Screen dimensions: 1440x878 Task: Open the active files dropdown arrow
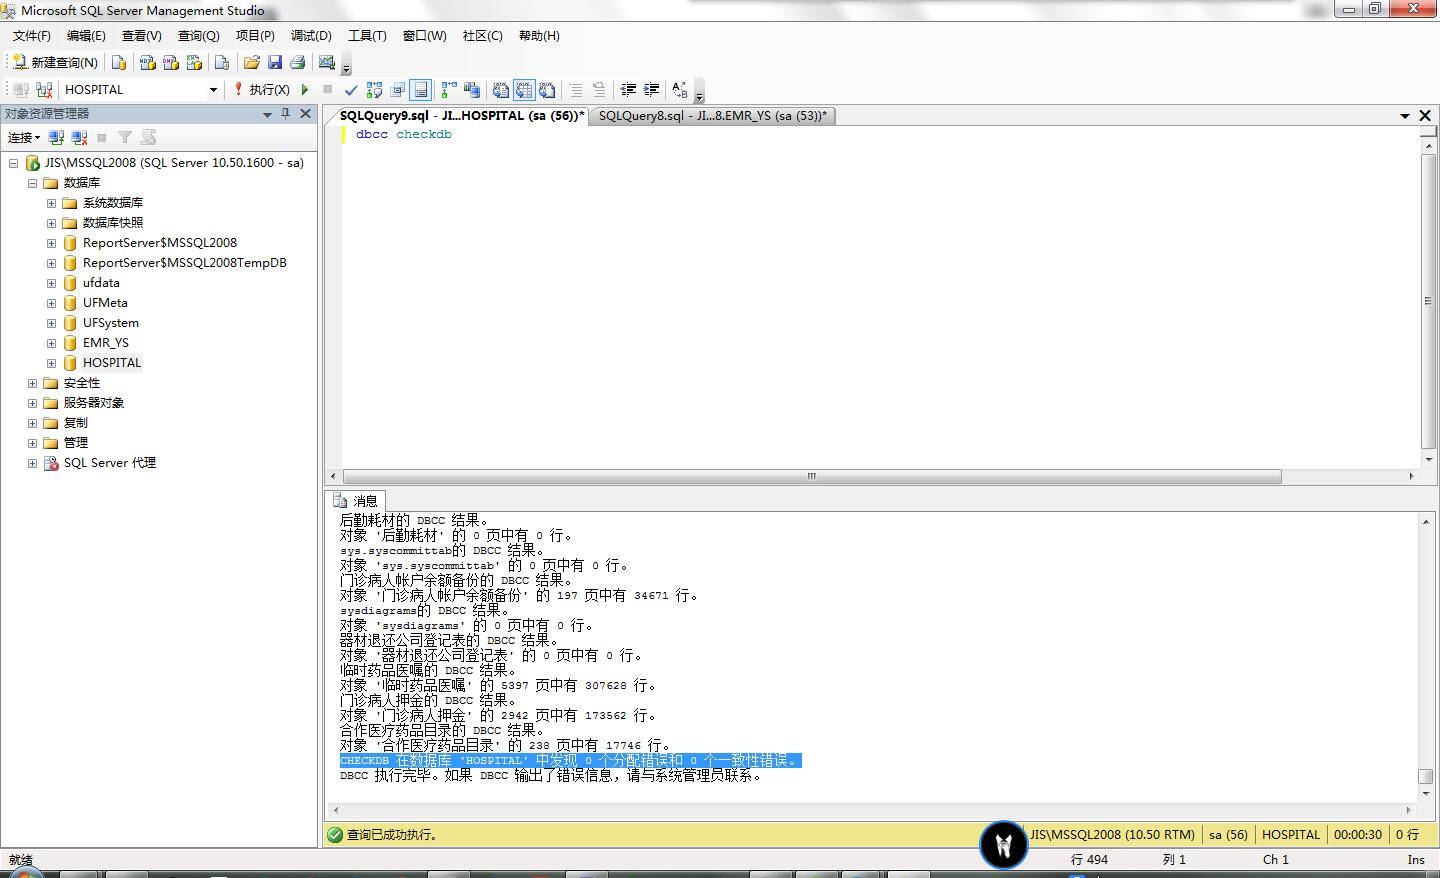click(1405, 116)
